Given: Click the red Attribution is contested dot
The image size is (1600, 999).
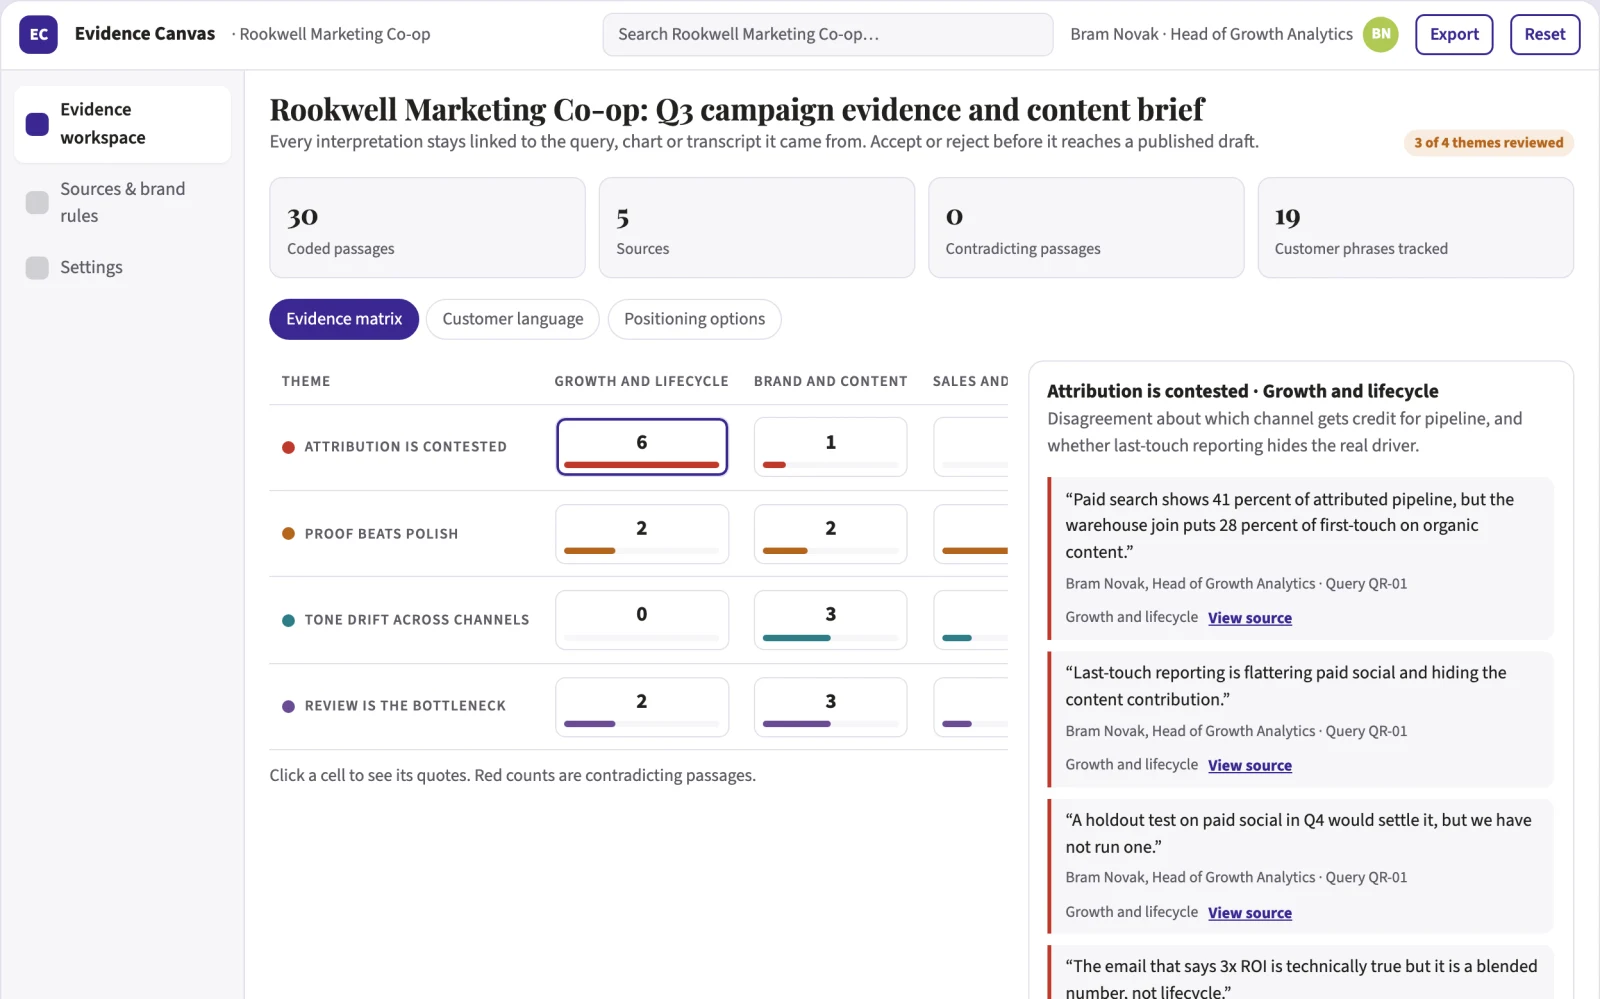Looking at the screenshot, I should [288, 447].
